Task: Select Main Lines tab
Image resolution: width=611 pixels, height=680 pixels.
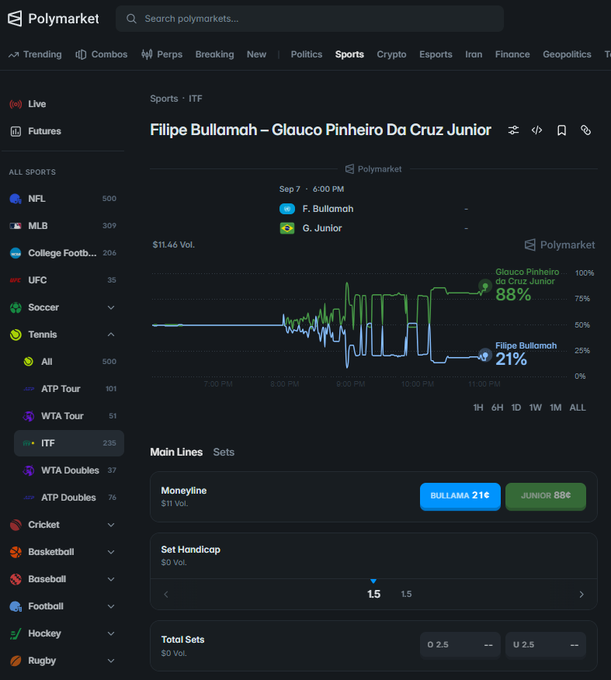Action: pos(176,452)
